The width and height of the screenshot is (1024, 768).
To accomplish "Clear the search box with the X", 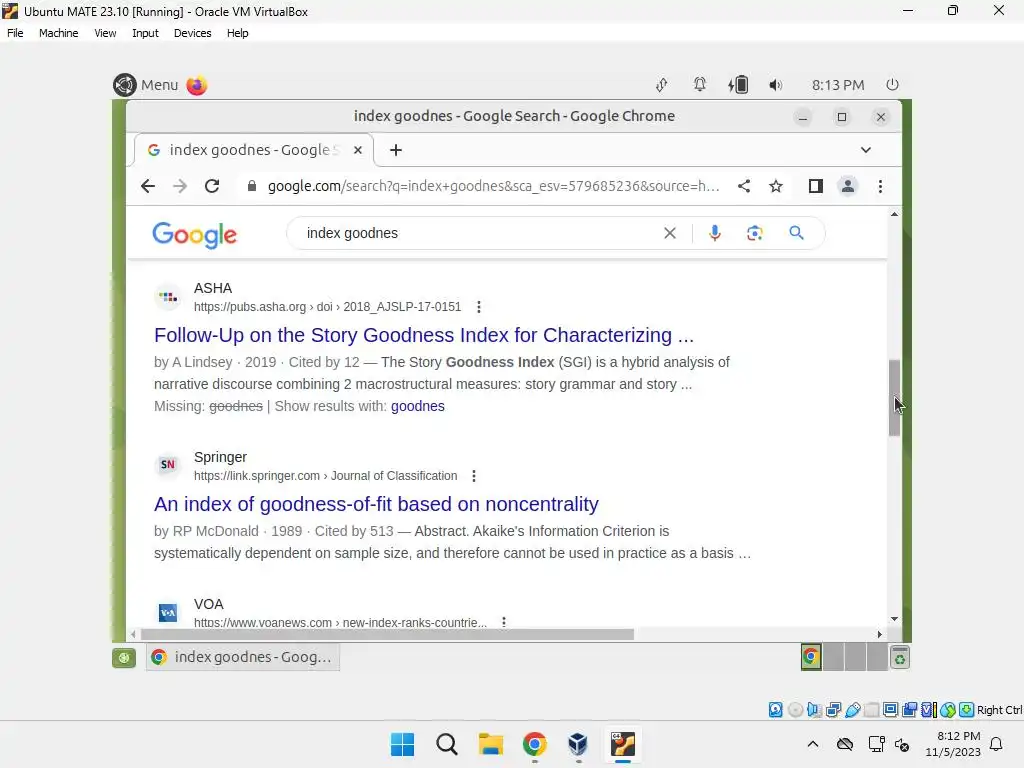I will click(670, 233).
